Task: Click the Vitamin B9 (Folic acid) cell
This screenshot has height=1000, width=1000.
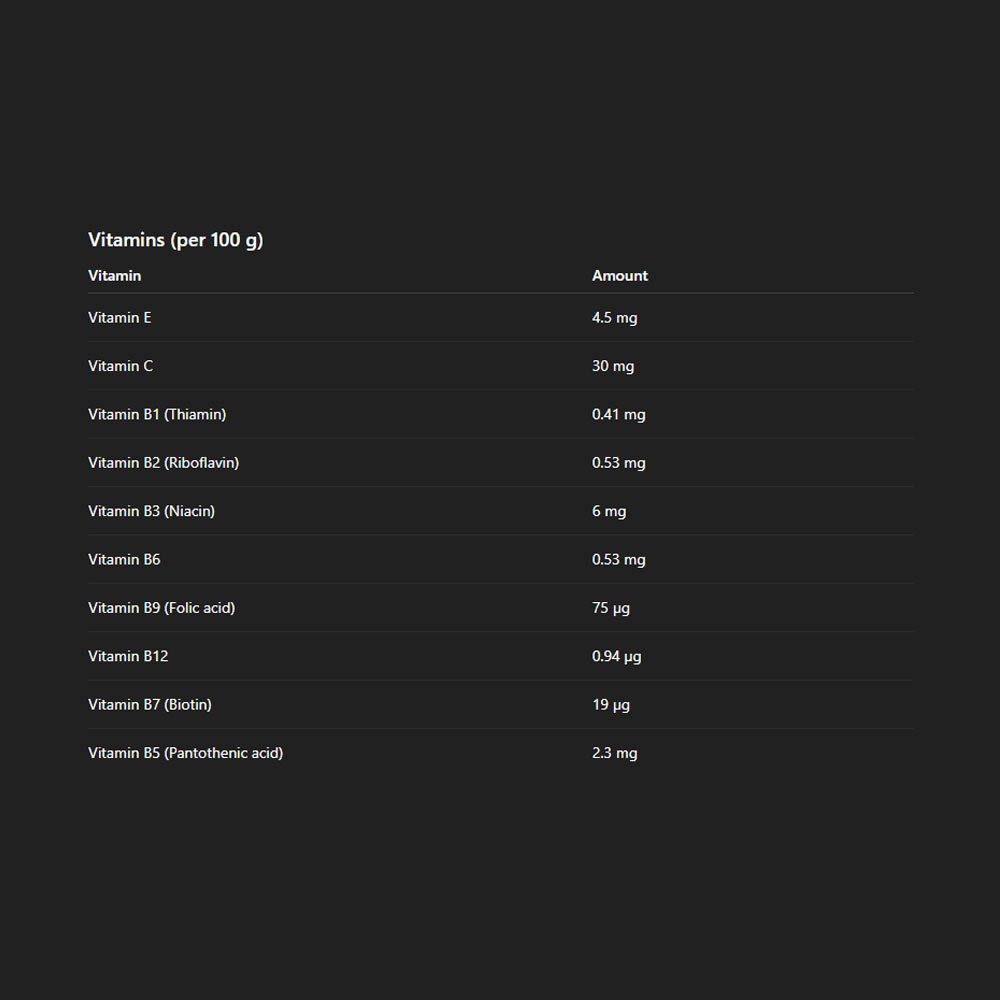Action: pyautogui.click(x=161, y=608)
